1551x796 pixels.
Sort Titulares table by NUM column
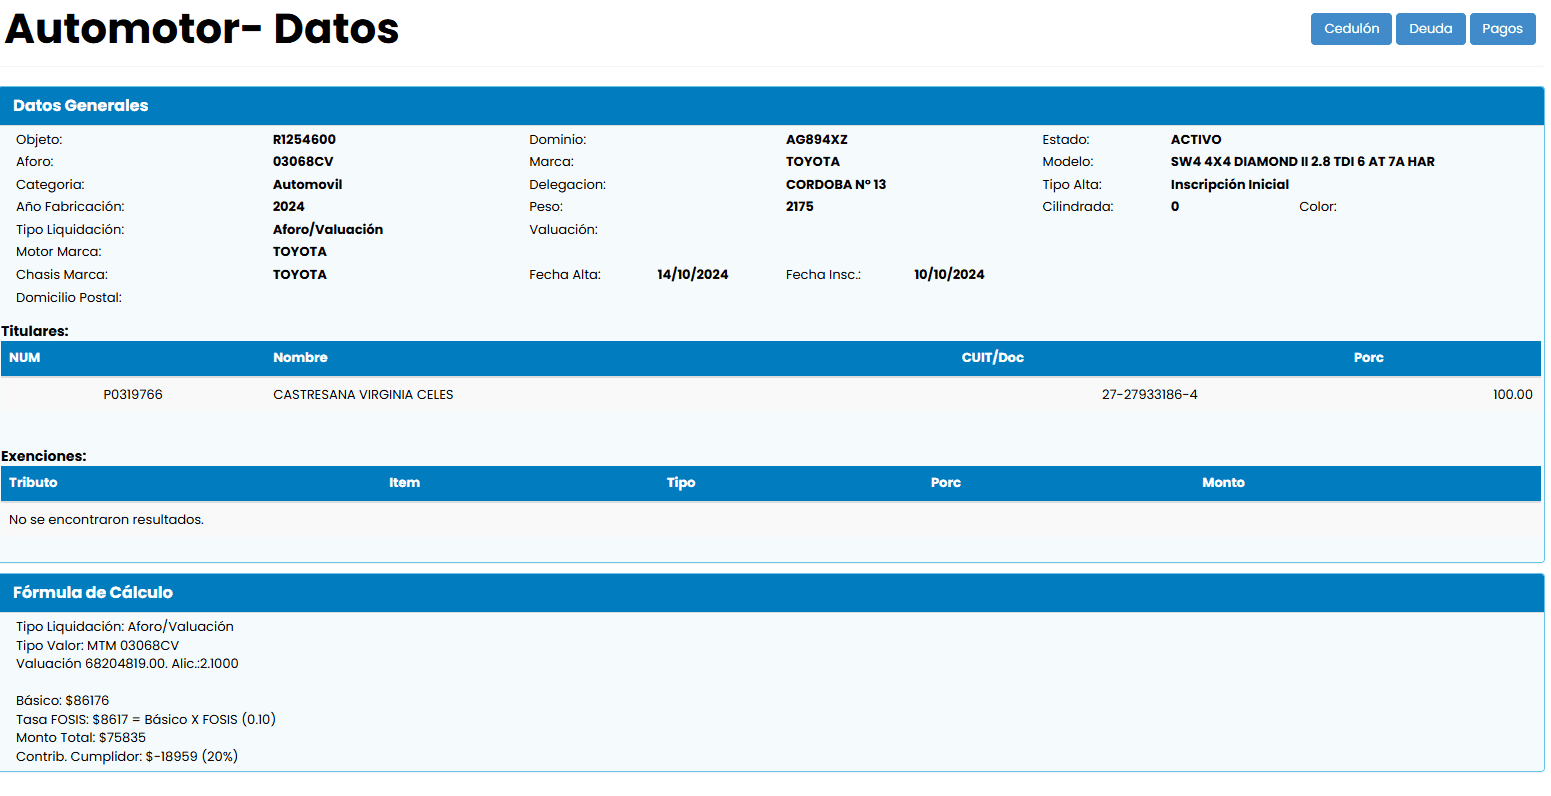(25, 358)
